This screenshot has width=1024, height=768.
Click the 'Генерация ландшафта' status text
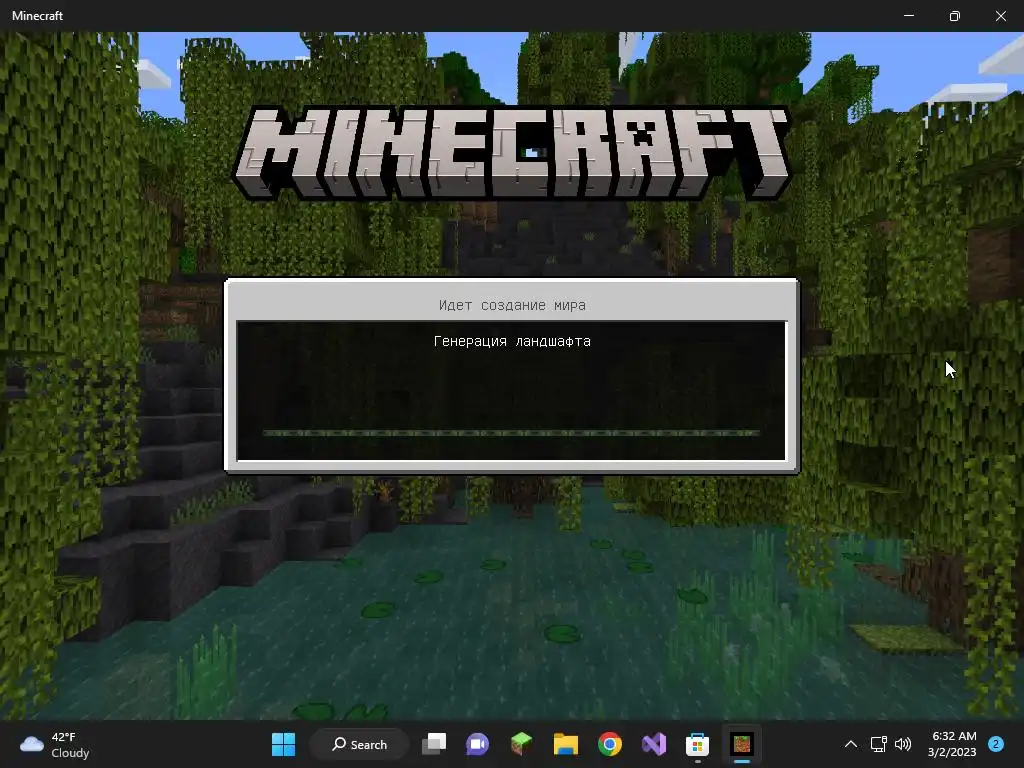point(512,341)
